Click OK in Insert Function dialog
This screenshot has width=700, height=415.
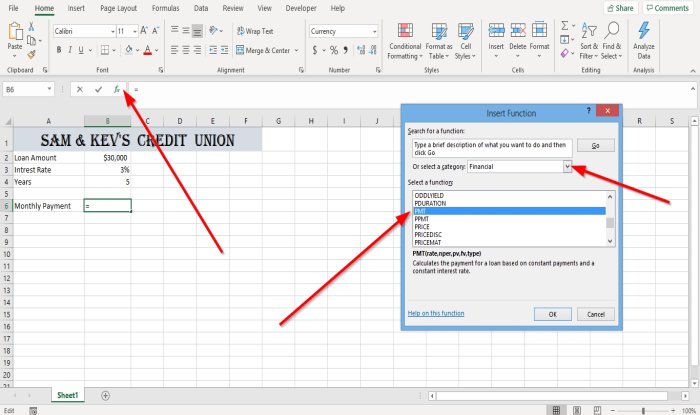(553, 314)
